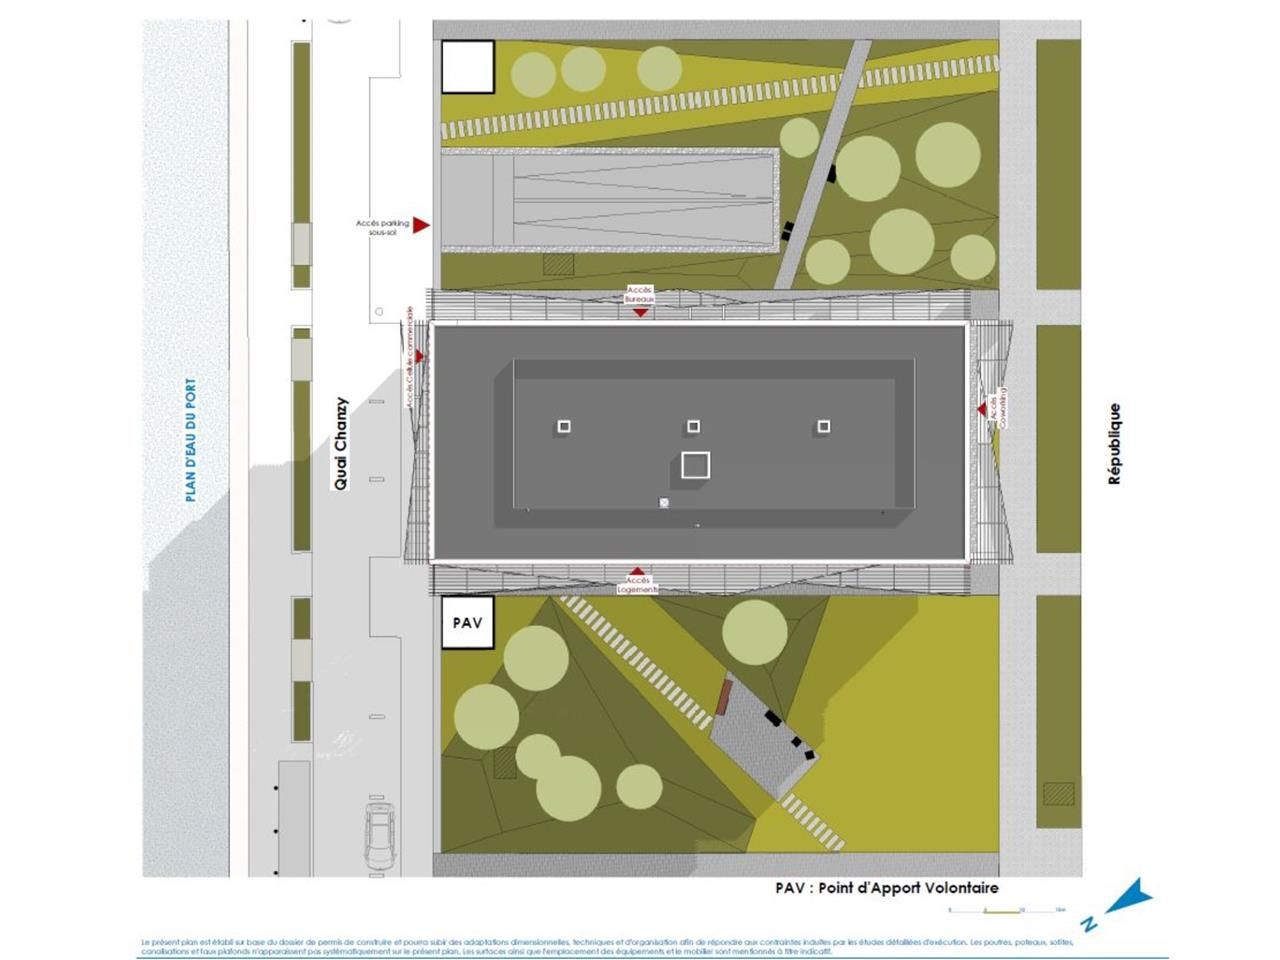1280x960 pixels.
Task: Click the underground parking ramp area
Action: pyautogui.click(x=610, y=200)
